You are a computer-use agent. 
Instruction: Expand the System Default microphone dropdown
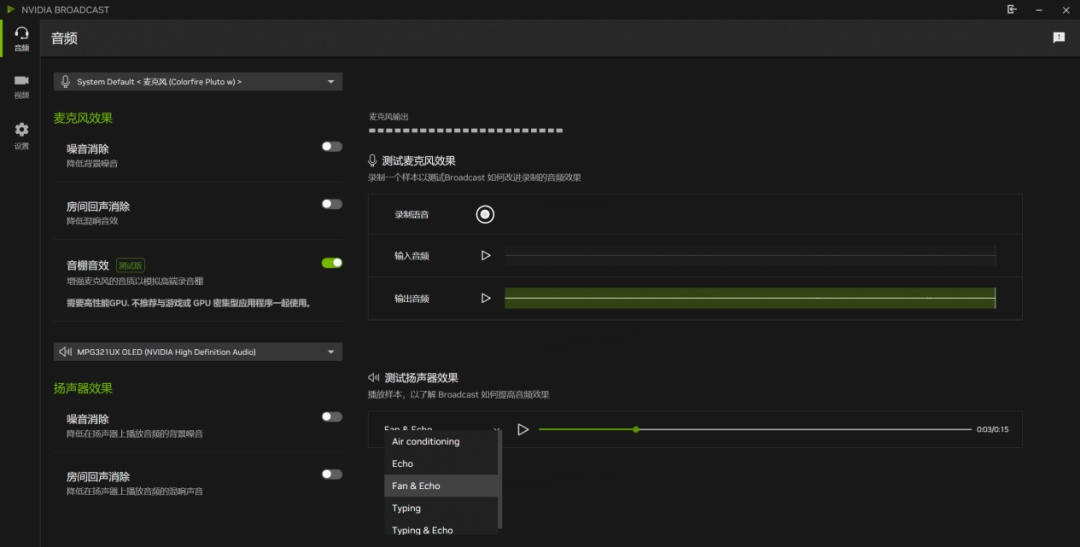198,82
